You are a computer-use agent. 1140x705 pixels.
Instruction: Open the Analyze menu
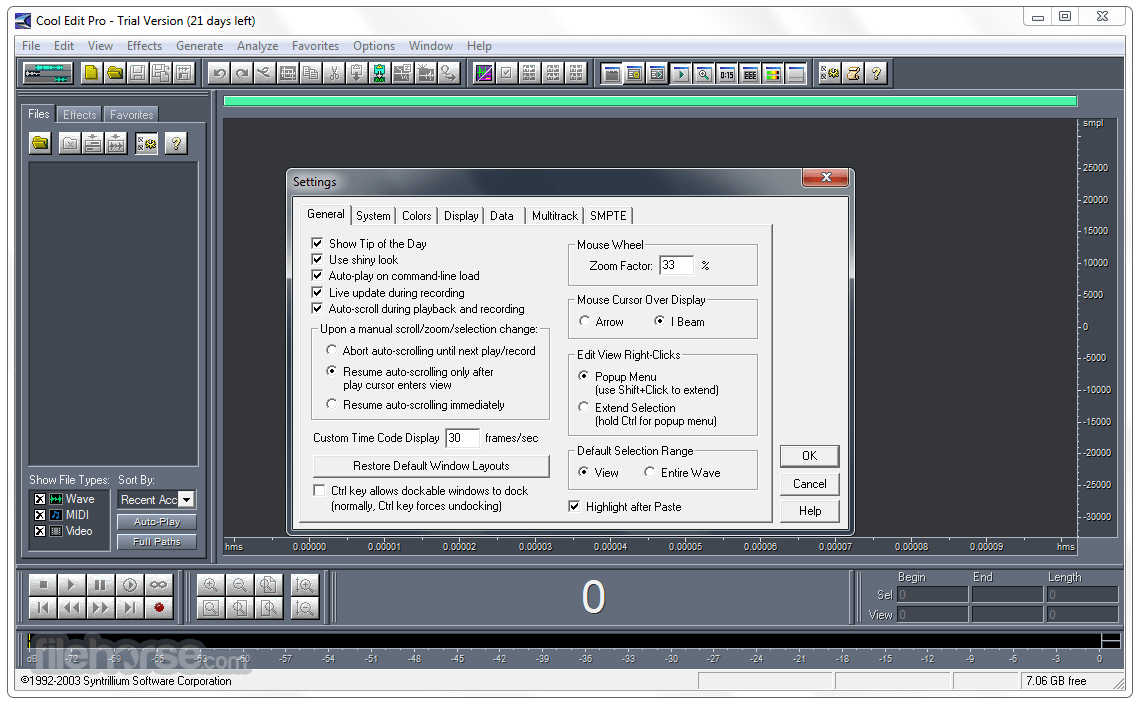click(257, 46)
